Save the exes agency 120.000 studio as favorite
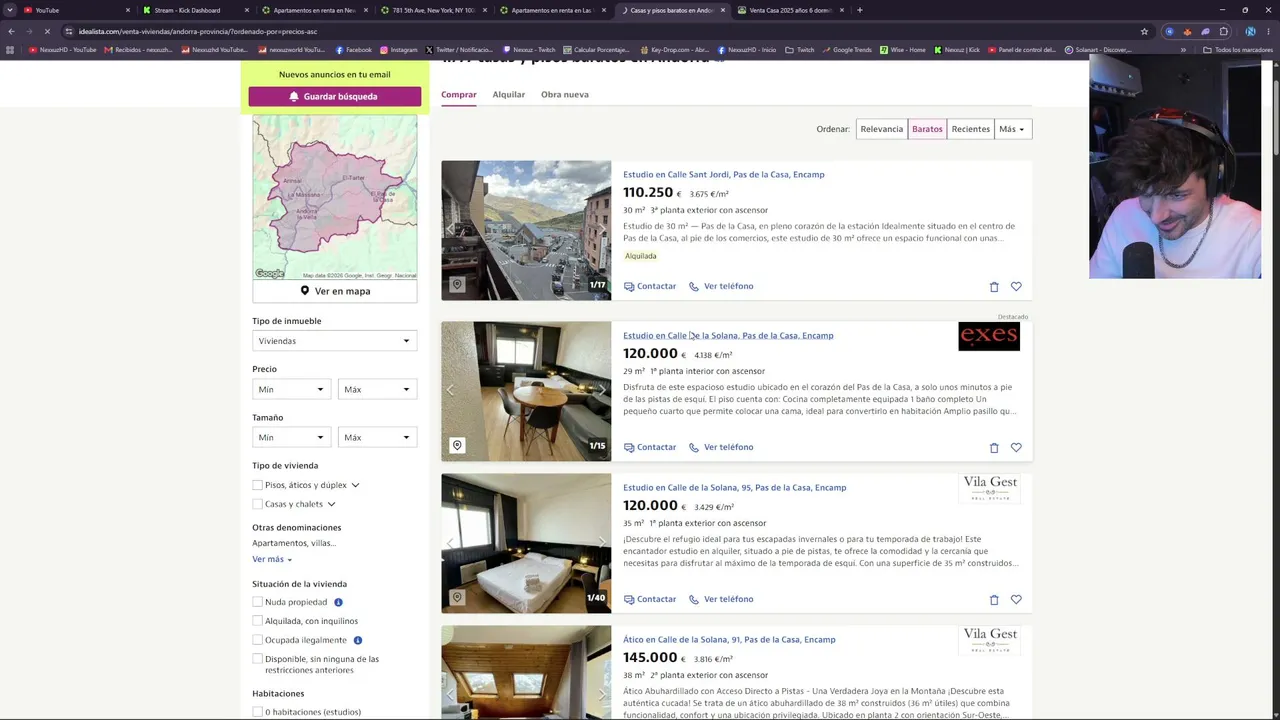The width and height of the screenshot is (1280, 720). 1016,448
